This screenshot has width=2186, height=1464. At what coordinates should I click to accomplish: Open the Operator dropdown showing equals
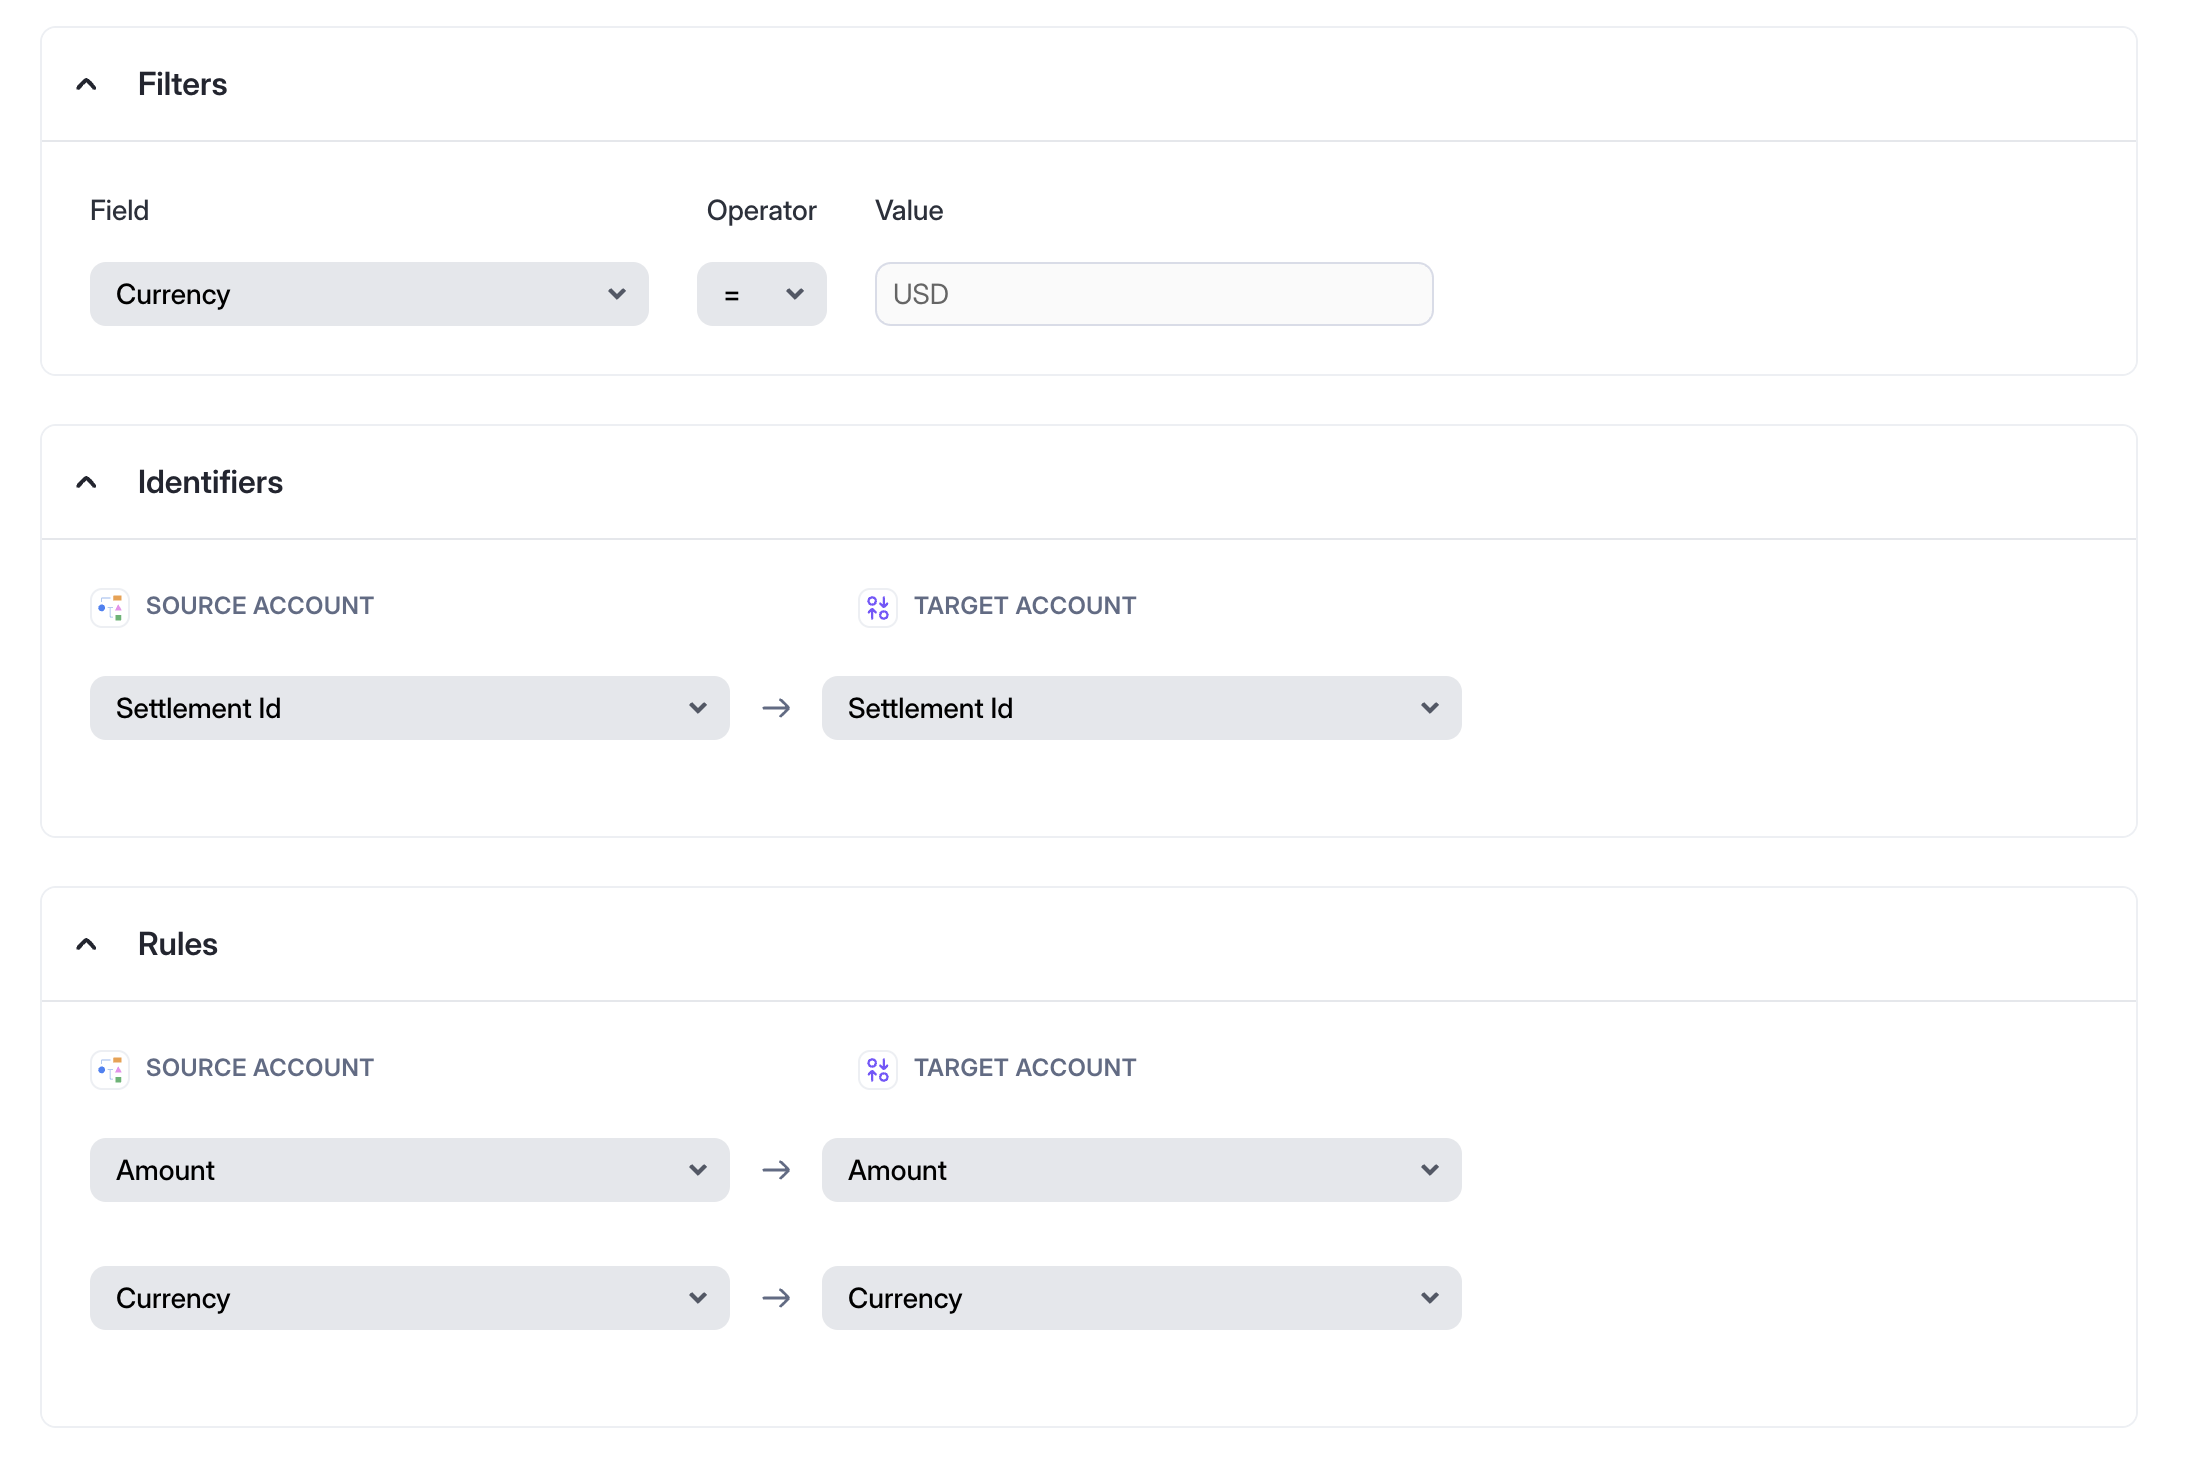[x=761, y=294]
